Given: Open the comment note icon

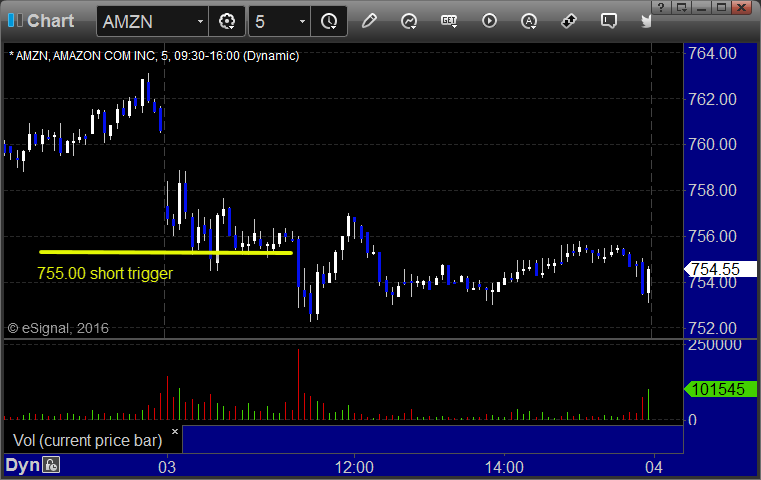Looking at the screenshot, I should [x=609, y=21].
